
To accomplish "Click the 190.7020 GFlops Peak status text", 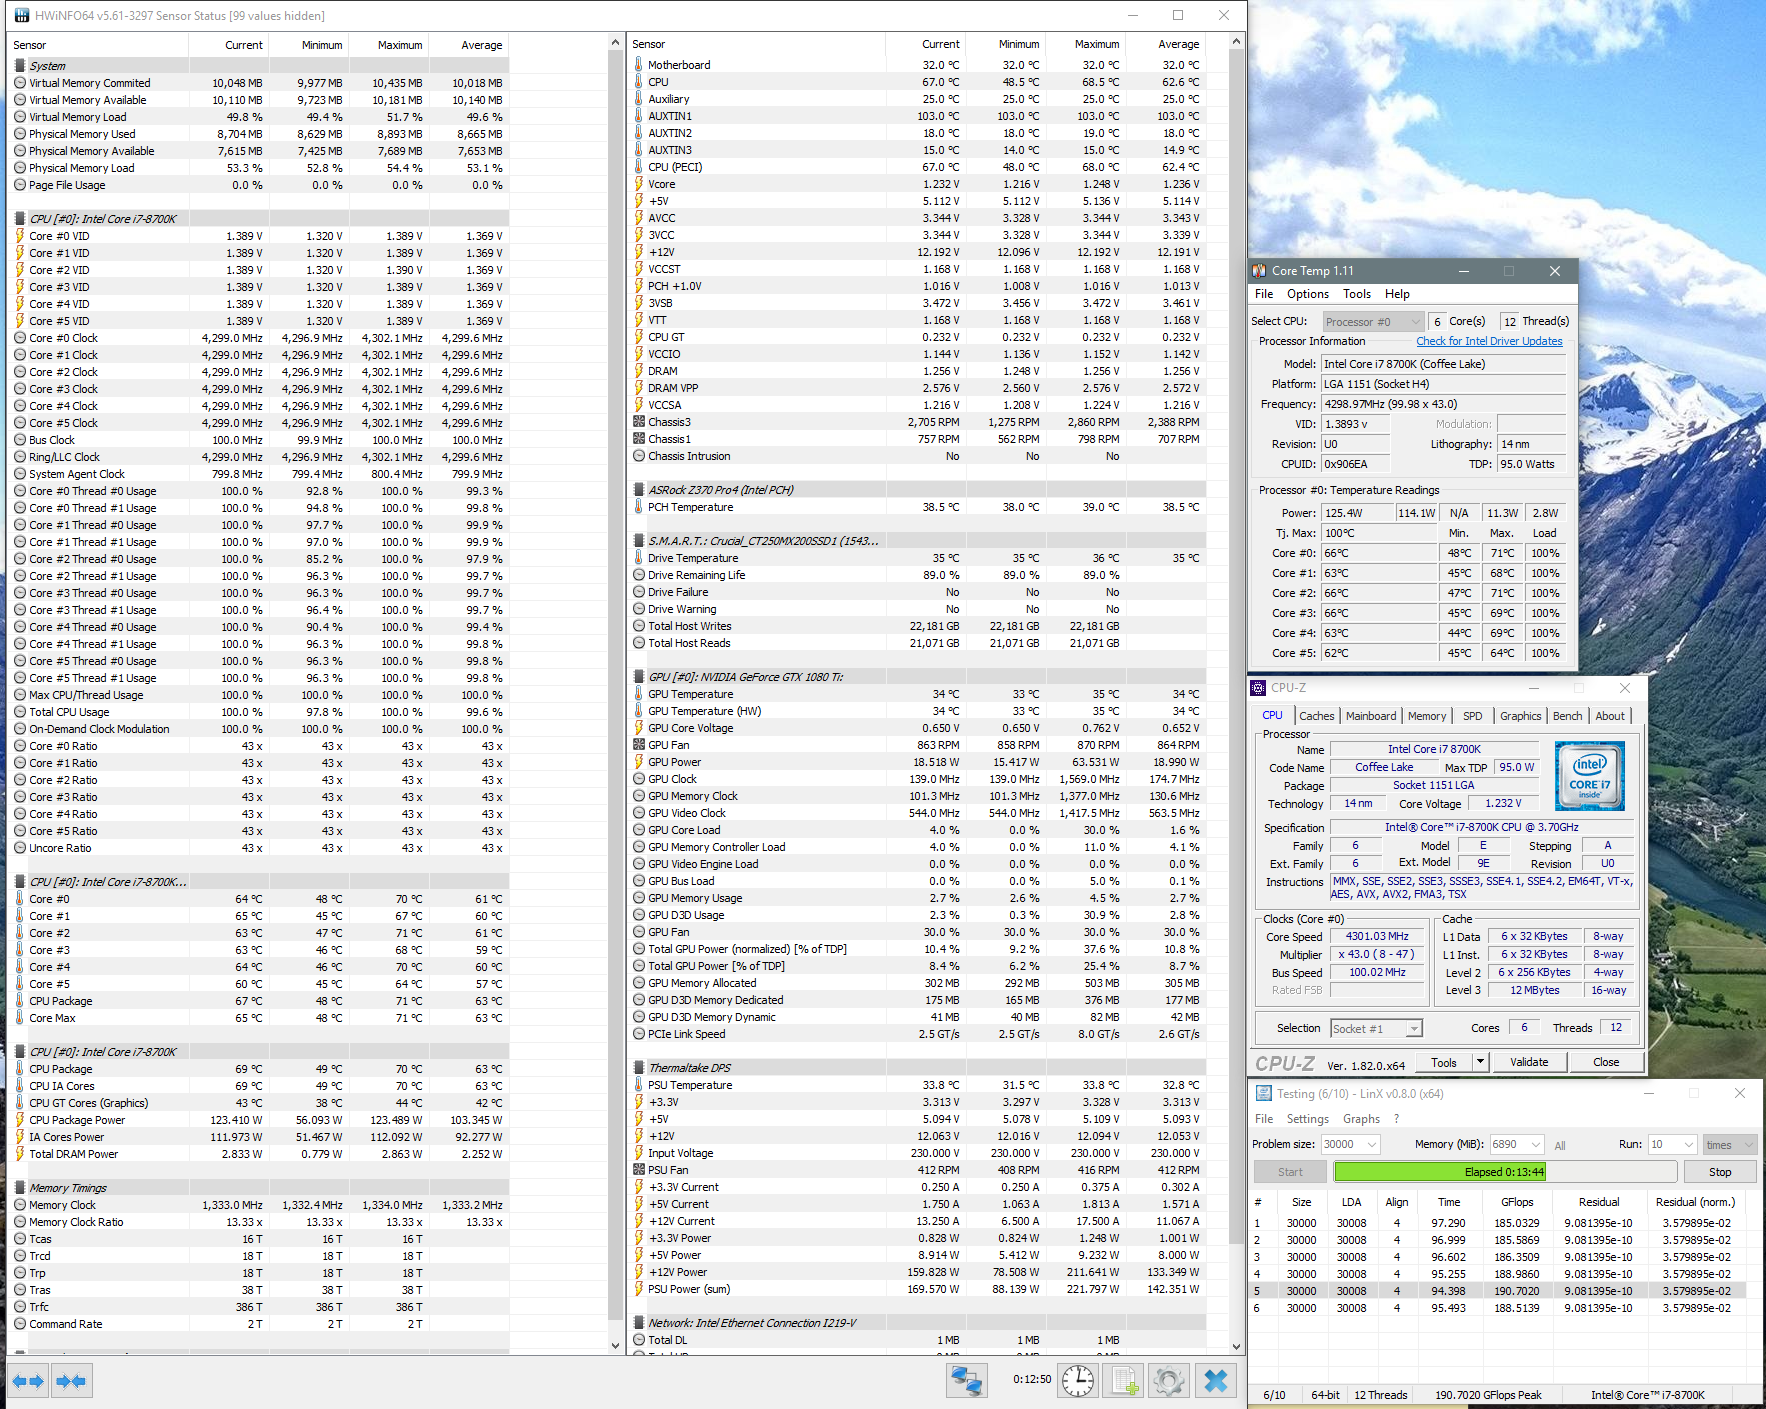I will [x=1488, y=1395].
